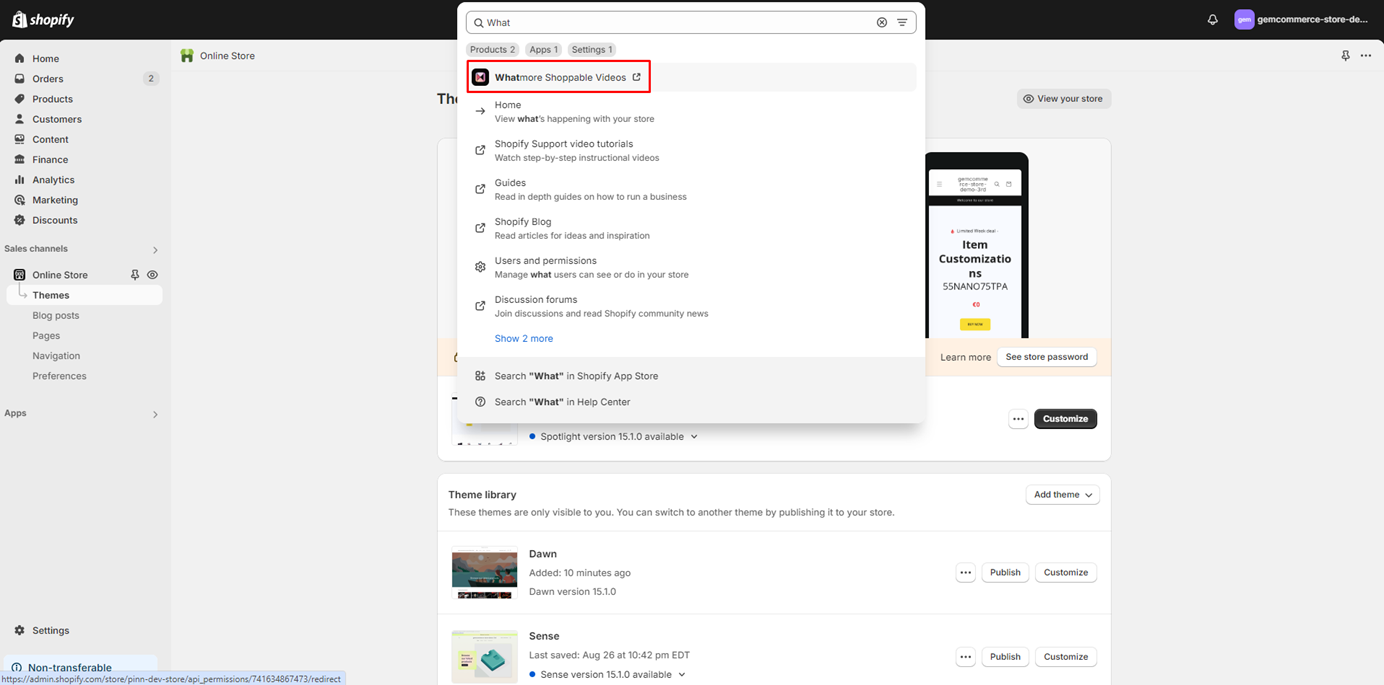Image resolution: width=1384 pixels, height=685 pixels.
Task: Filter results by Settings 1 chip
Action: point(591,49)
